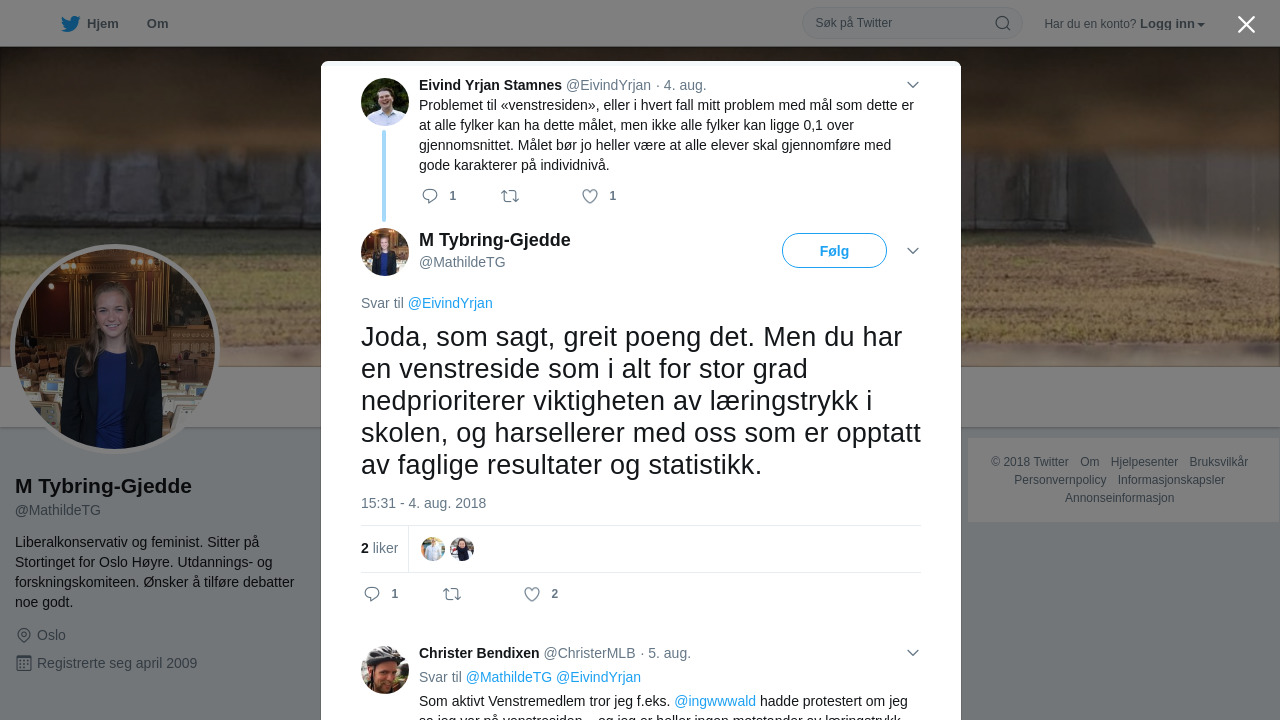Screen dimensions: 1280x720
Task: Click the Twitter bird Hjem icon
Action: 70,24
